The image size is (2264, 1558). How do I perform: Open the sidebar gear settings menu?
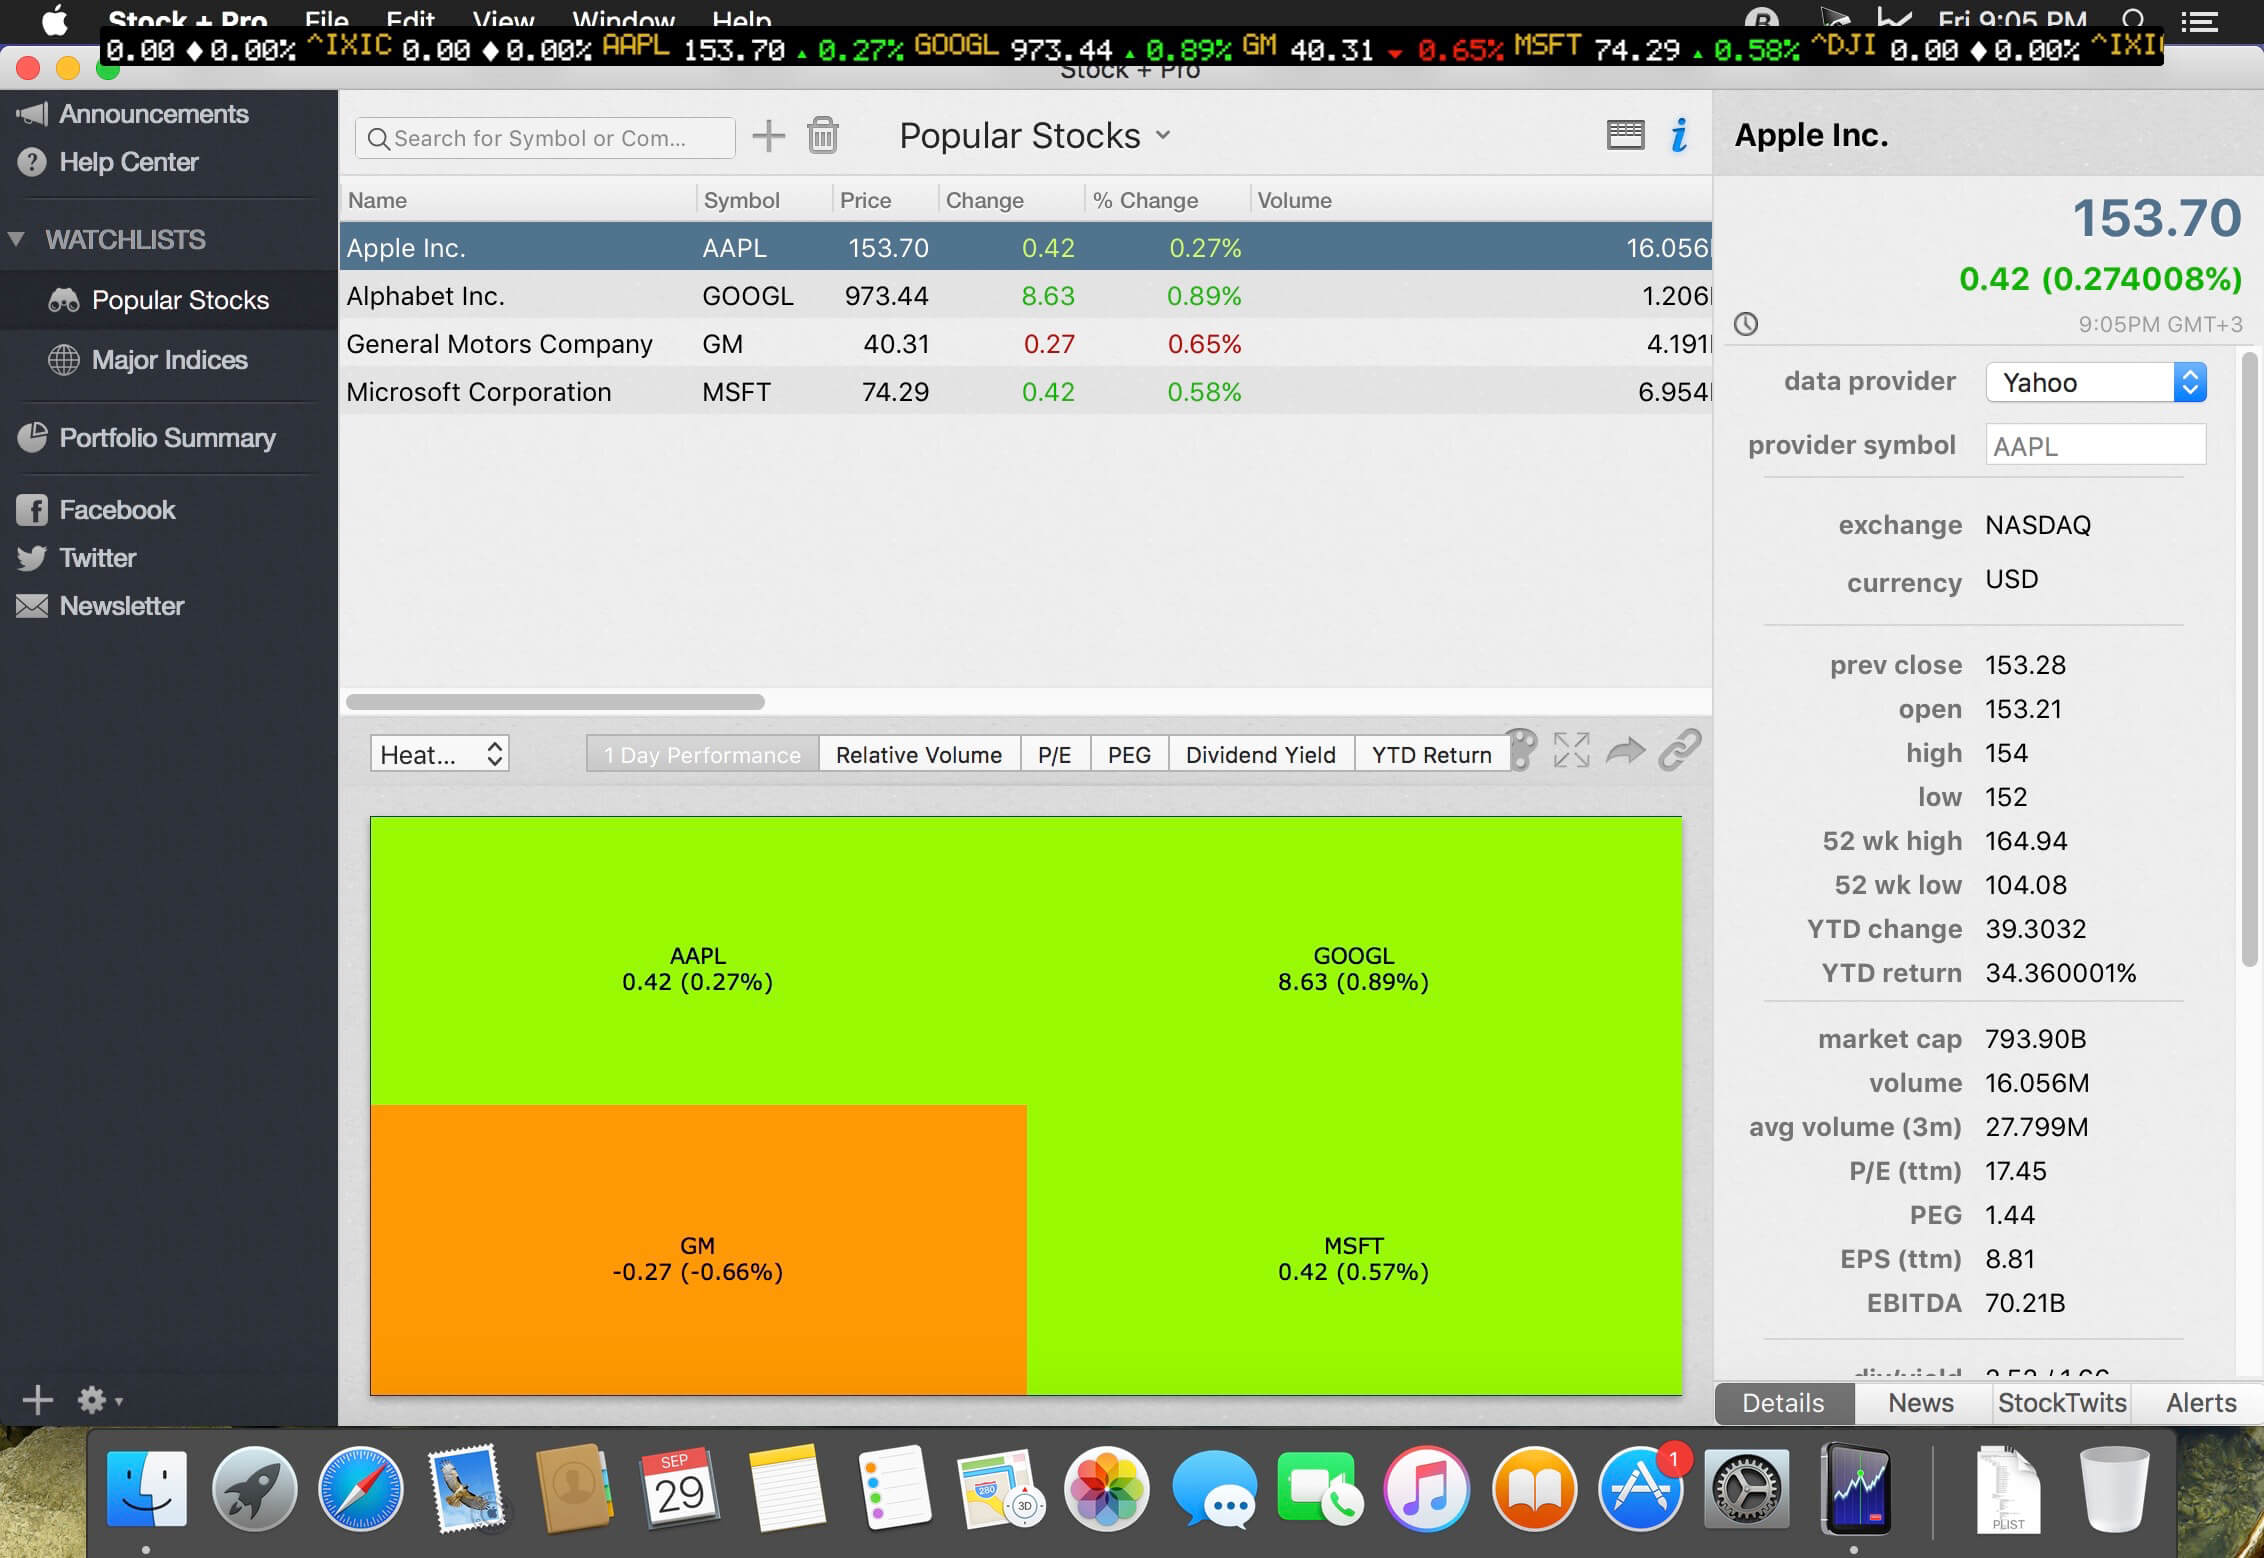[98, 1400]
